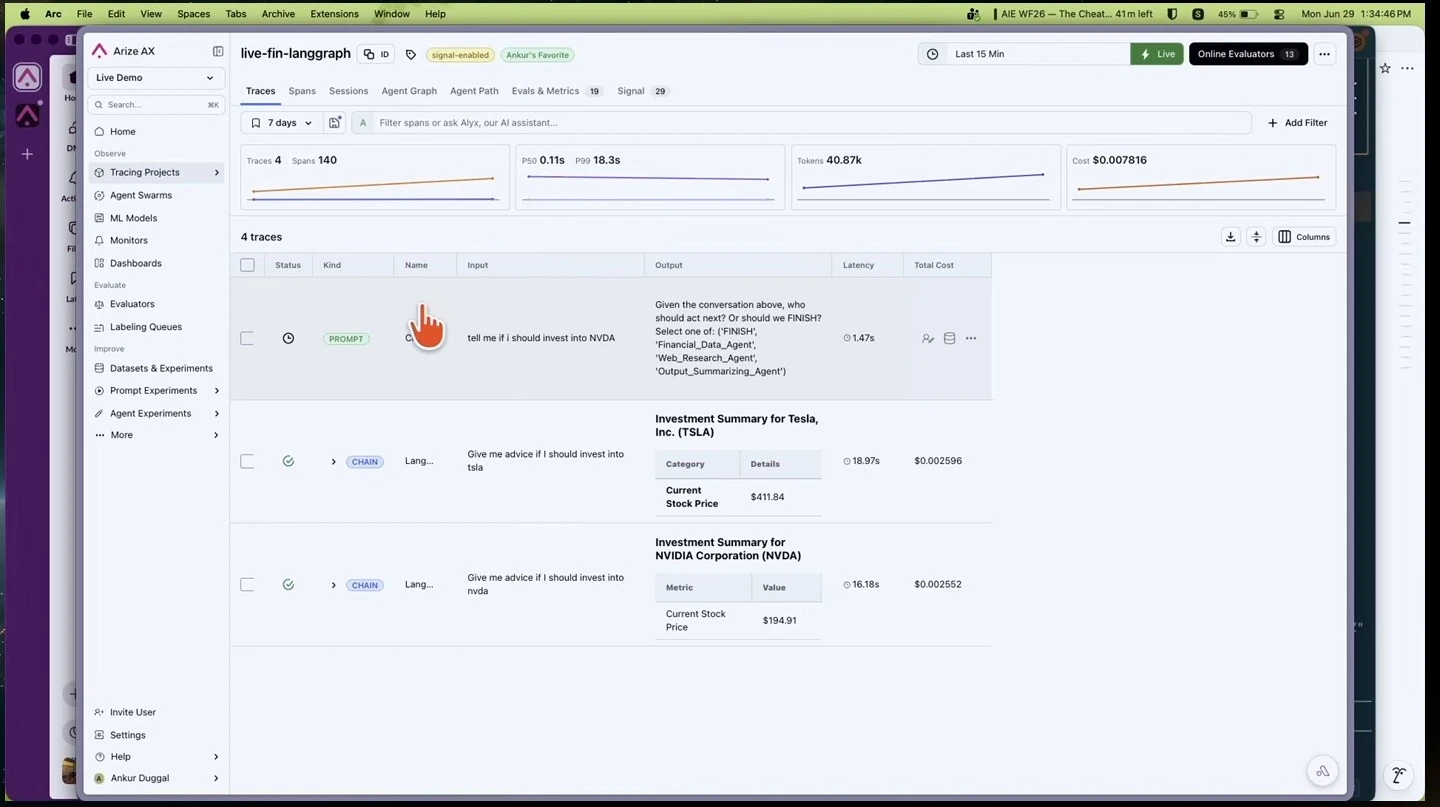Click the Arize space icon in Arc sidebar

click(27, 78)
